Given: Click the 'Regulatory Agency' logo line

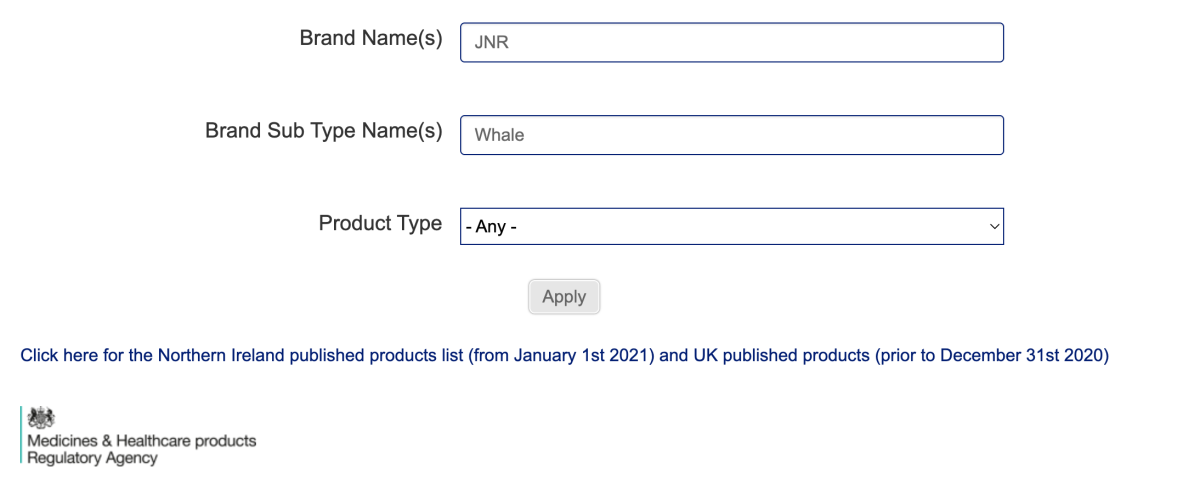Looking at the screenshot, I should (92, 458).
